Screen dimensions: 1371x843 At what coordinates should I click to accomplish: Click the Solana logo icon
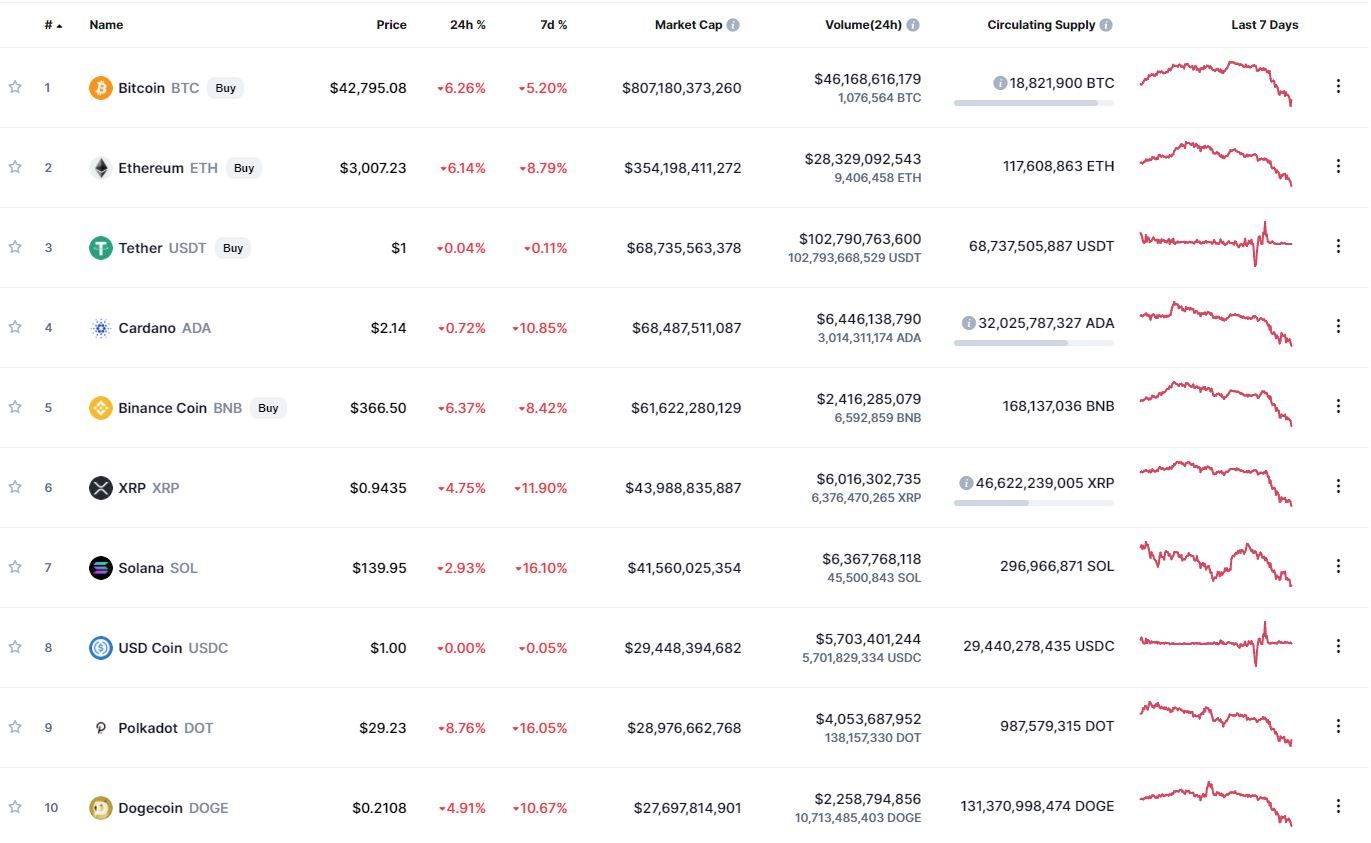coord(100,568)
